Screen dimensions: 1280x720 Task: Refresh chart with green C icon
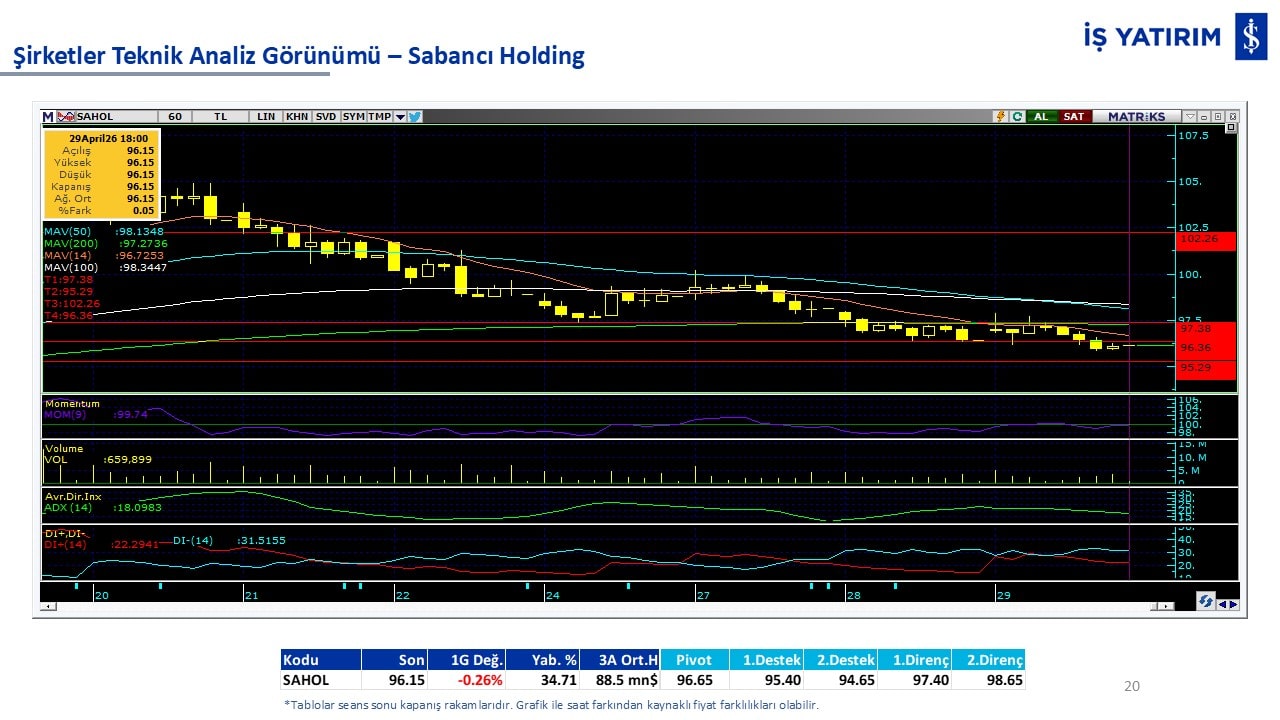(x=1017, y=117)
